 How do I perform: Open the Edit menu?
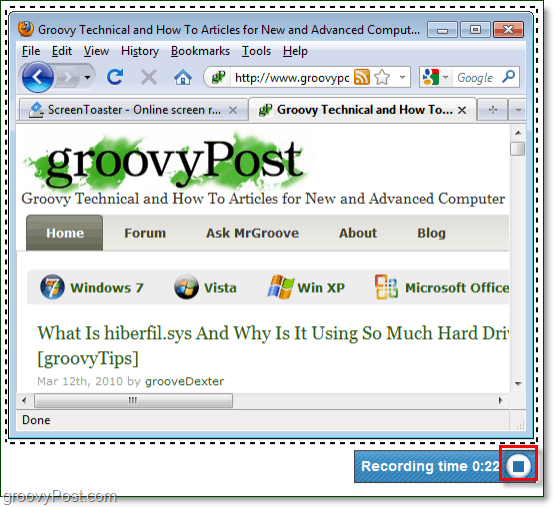(x=62, y=51)
